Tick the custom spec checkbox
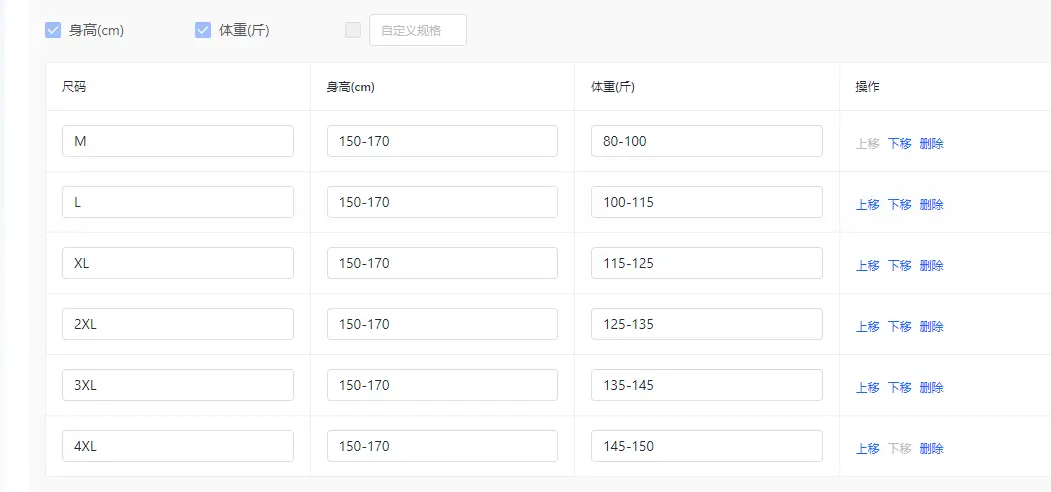Screen dimensions: 1051x492 tap(353, 30)
